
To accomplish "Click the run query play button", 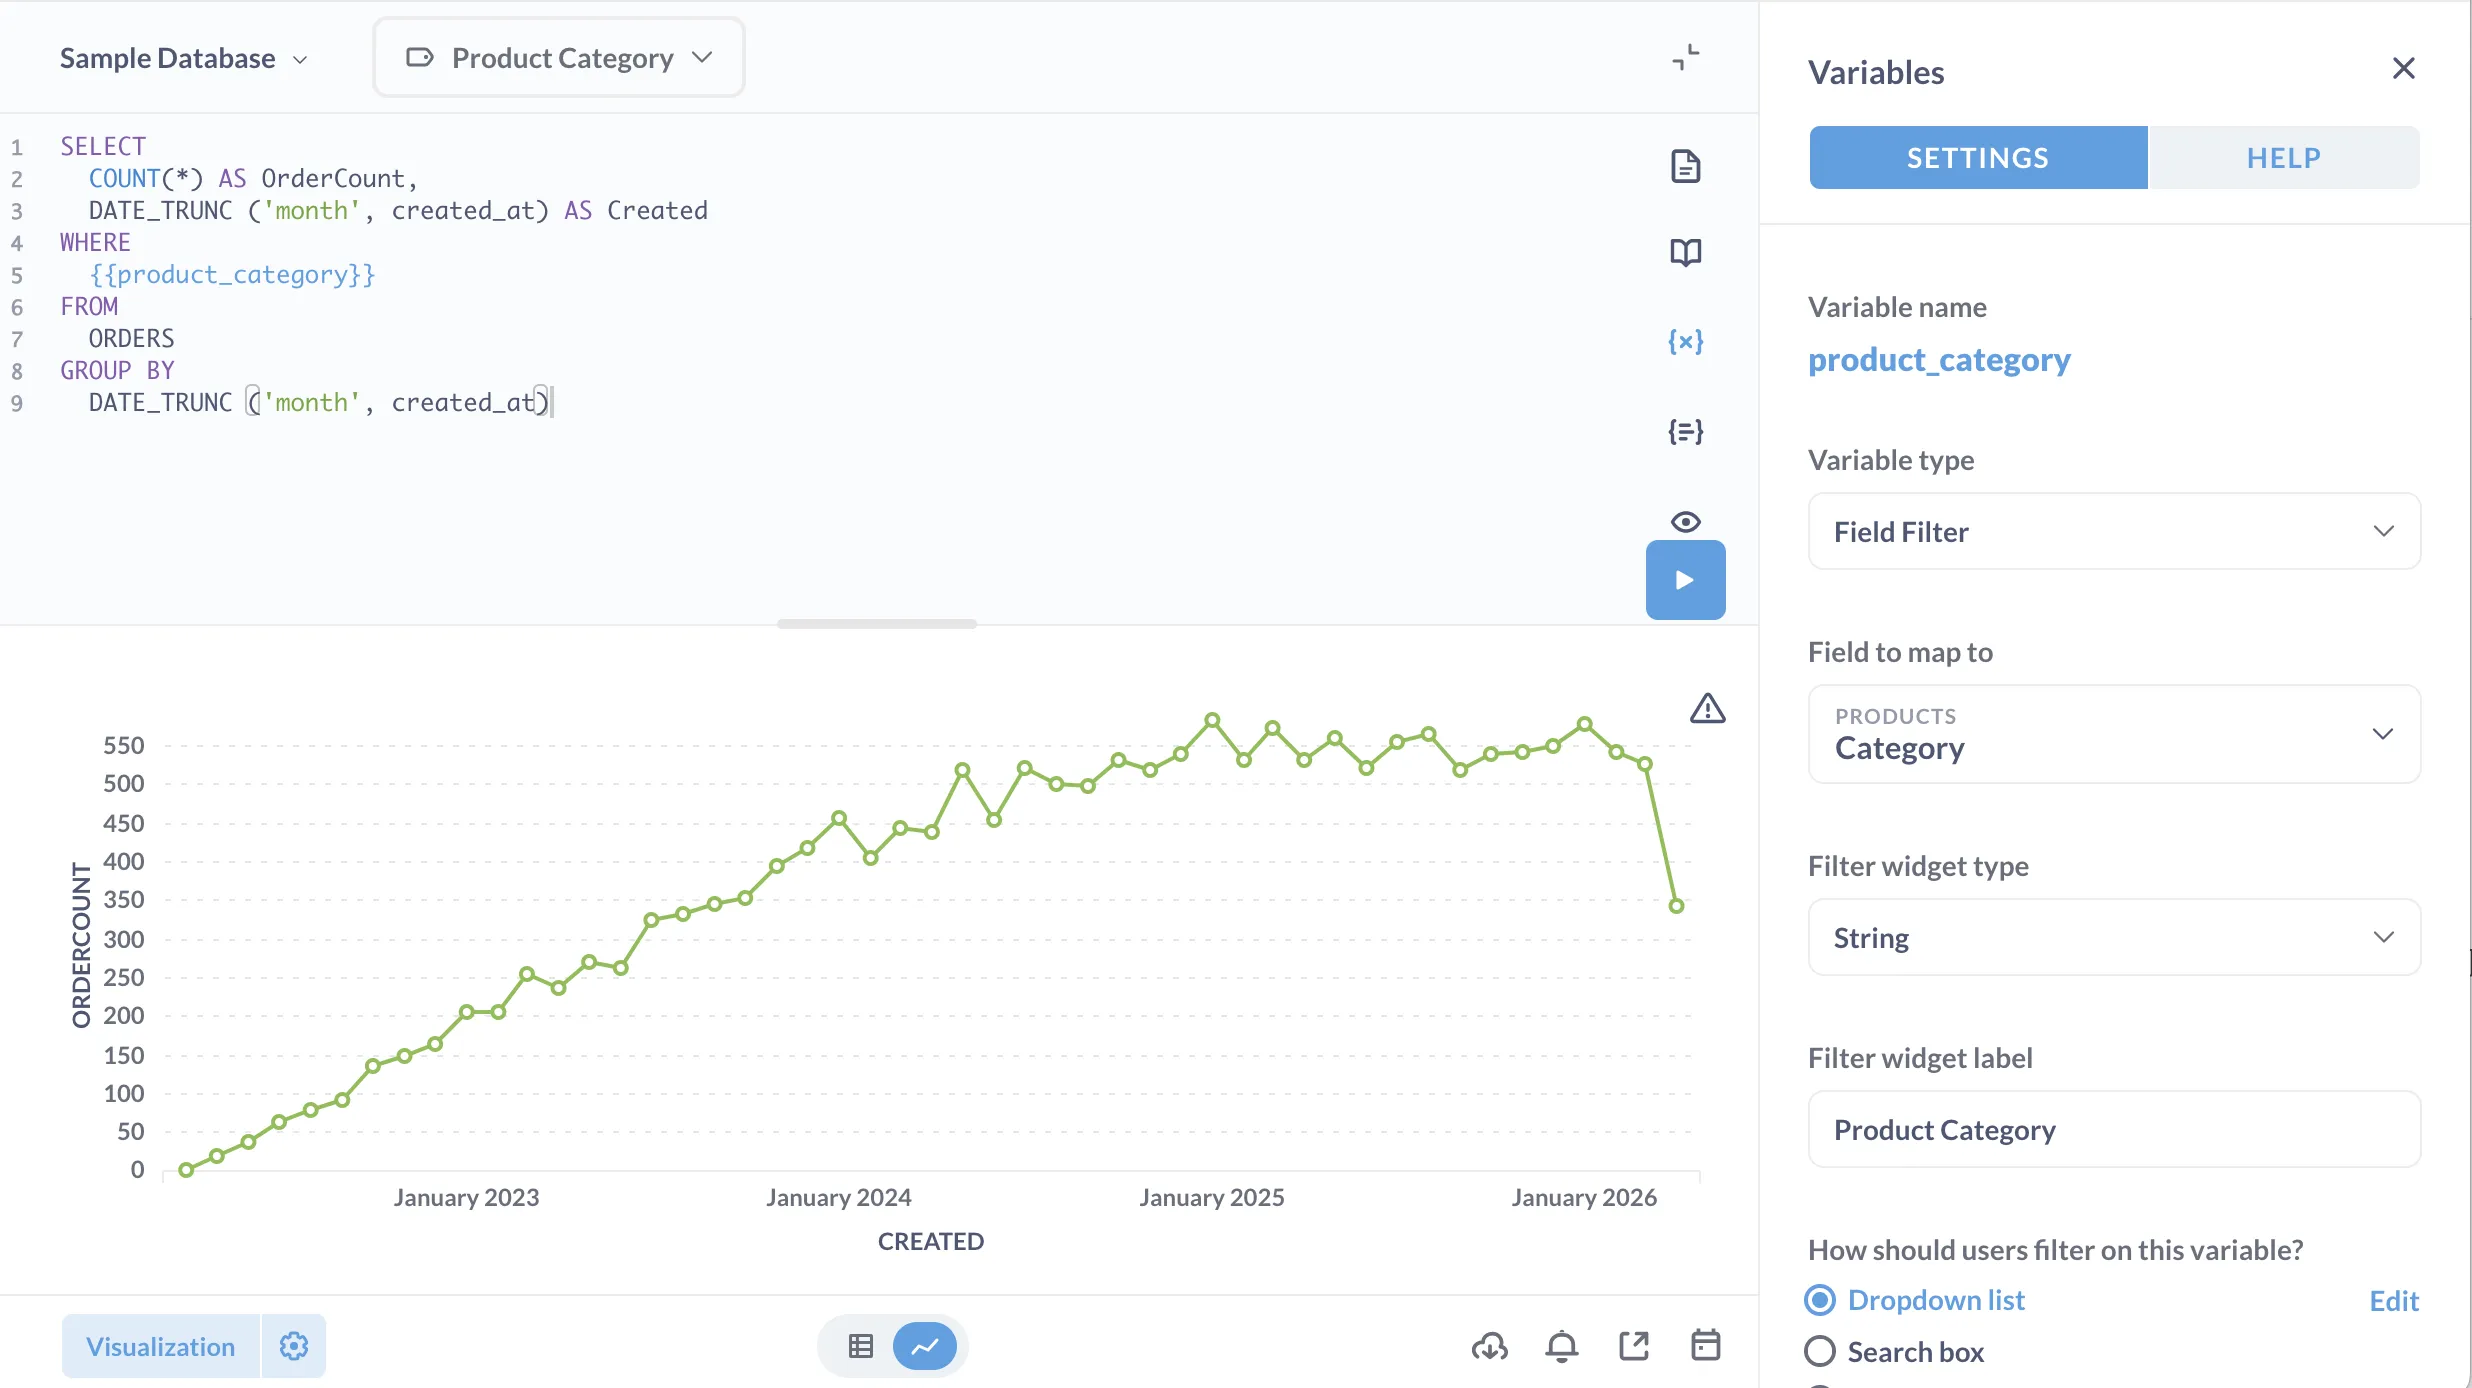I will [1686, 580].
